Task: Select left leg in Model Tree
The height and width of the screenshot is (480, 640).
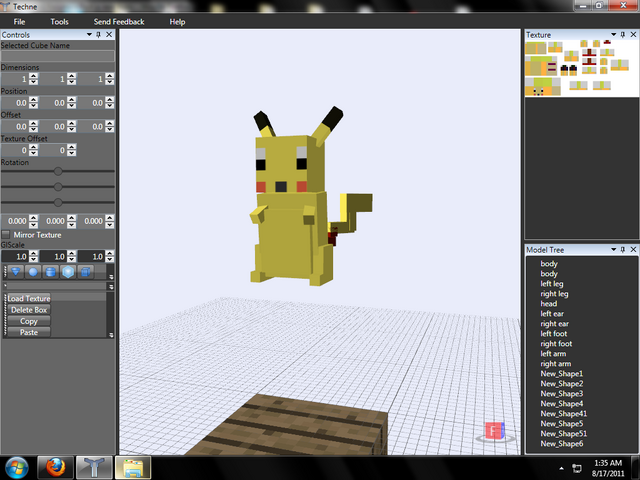Action: pos(552,284)
